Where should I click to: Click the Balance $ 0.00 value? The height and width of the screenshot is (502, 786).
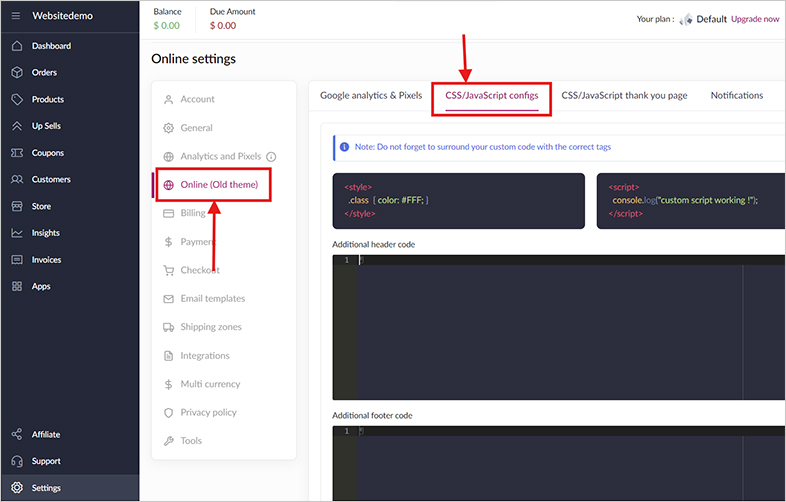pos(166,26)
